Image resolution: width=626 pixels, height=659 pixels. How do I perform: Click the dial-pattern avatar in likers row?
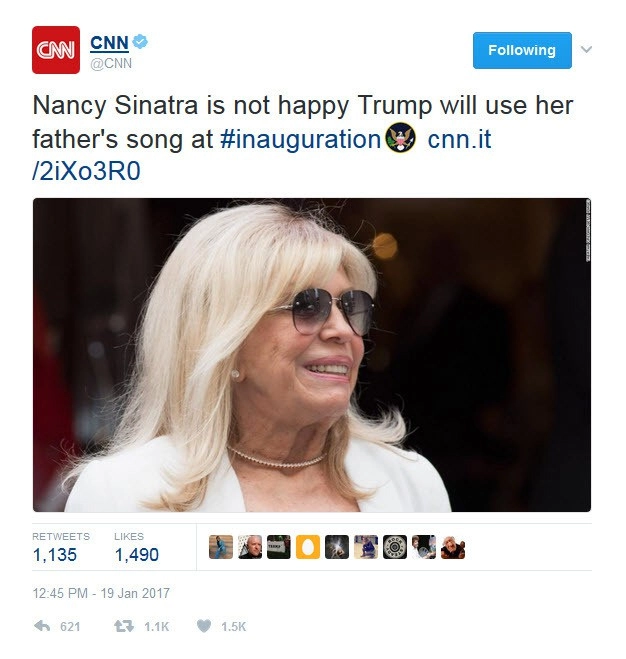[x=395, y=547]
